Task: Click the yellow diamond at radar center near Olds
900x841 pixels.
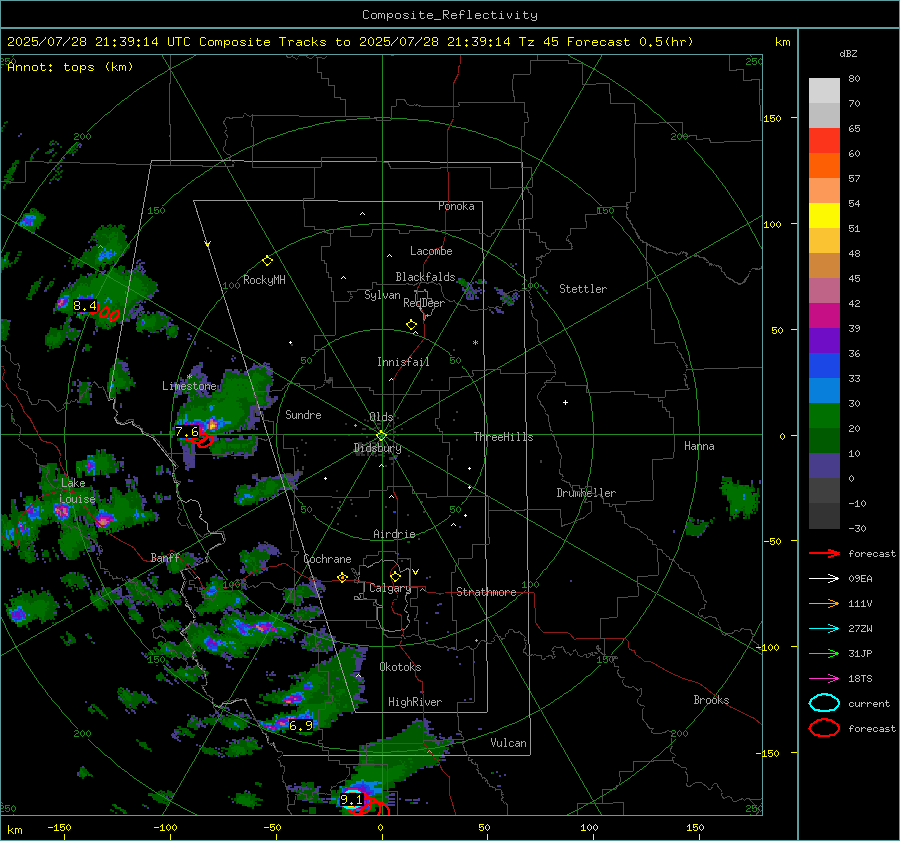Action: pos(382,436)
